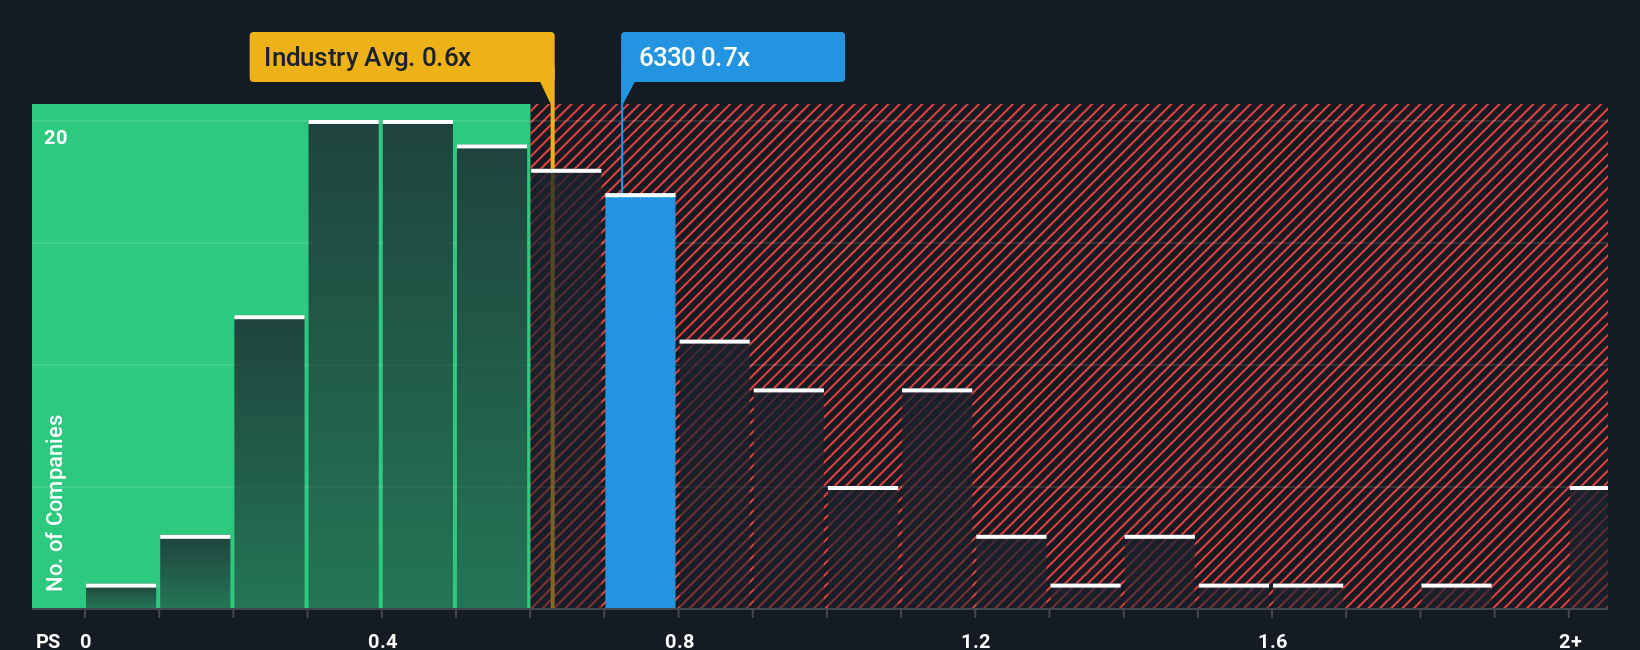
Task: Click the x-axis tick label 0.8
Action: [680, 640]
